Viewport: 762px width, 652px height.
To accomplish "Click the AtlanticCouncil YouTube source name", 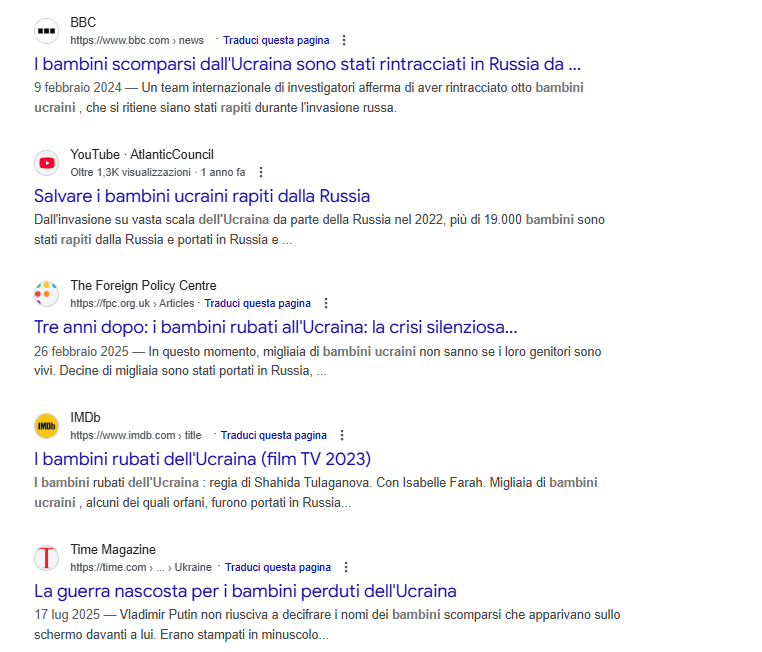I will point(172,155).
